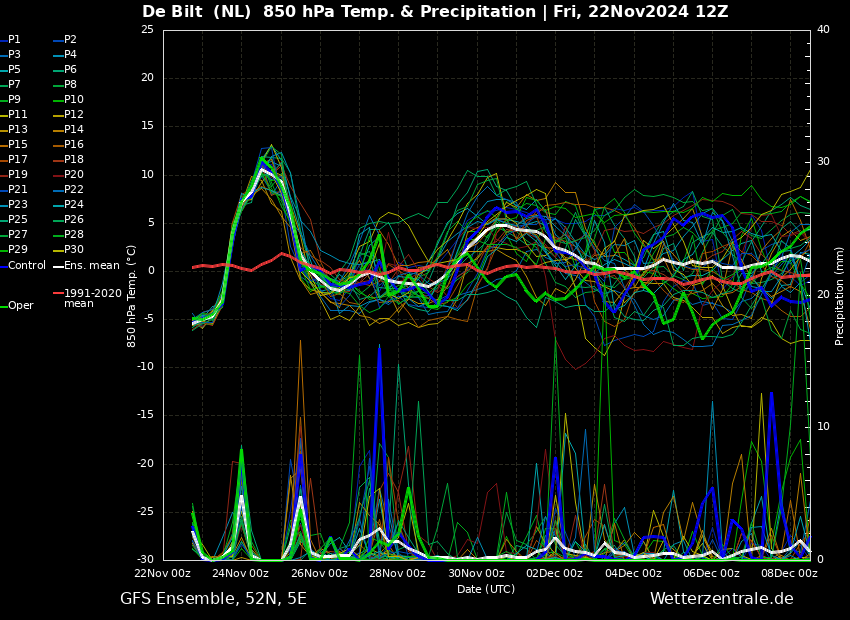850x620 pixels.
Task: Click the GFS Ensemble, 52N, 5E caption
Action: [x=213, y=599]
